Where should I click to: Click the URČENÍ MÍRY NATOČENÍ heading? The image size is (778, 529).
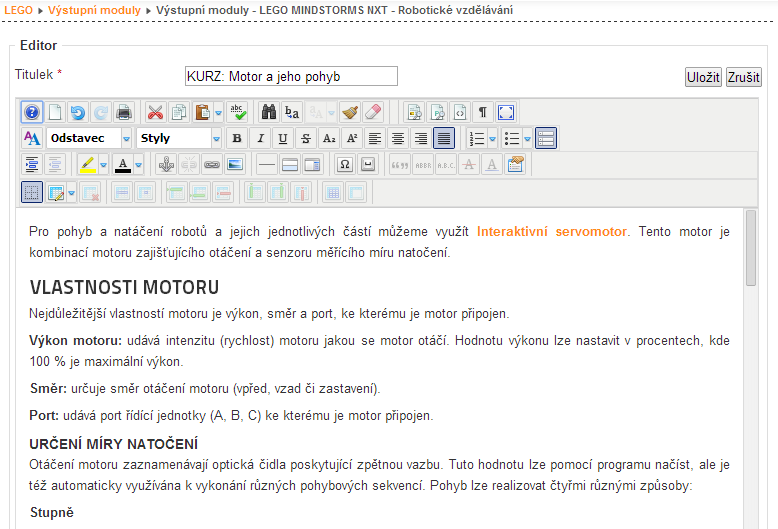tap(114, 444)
